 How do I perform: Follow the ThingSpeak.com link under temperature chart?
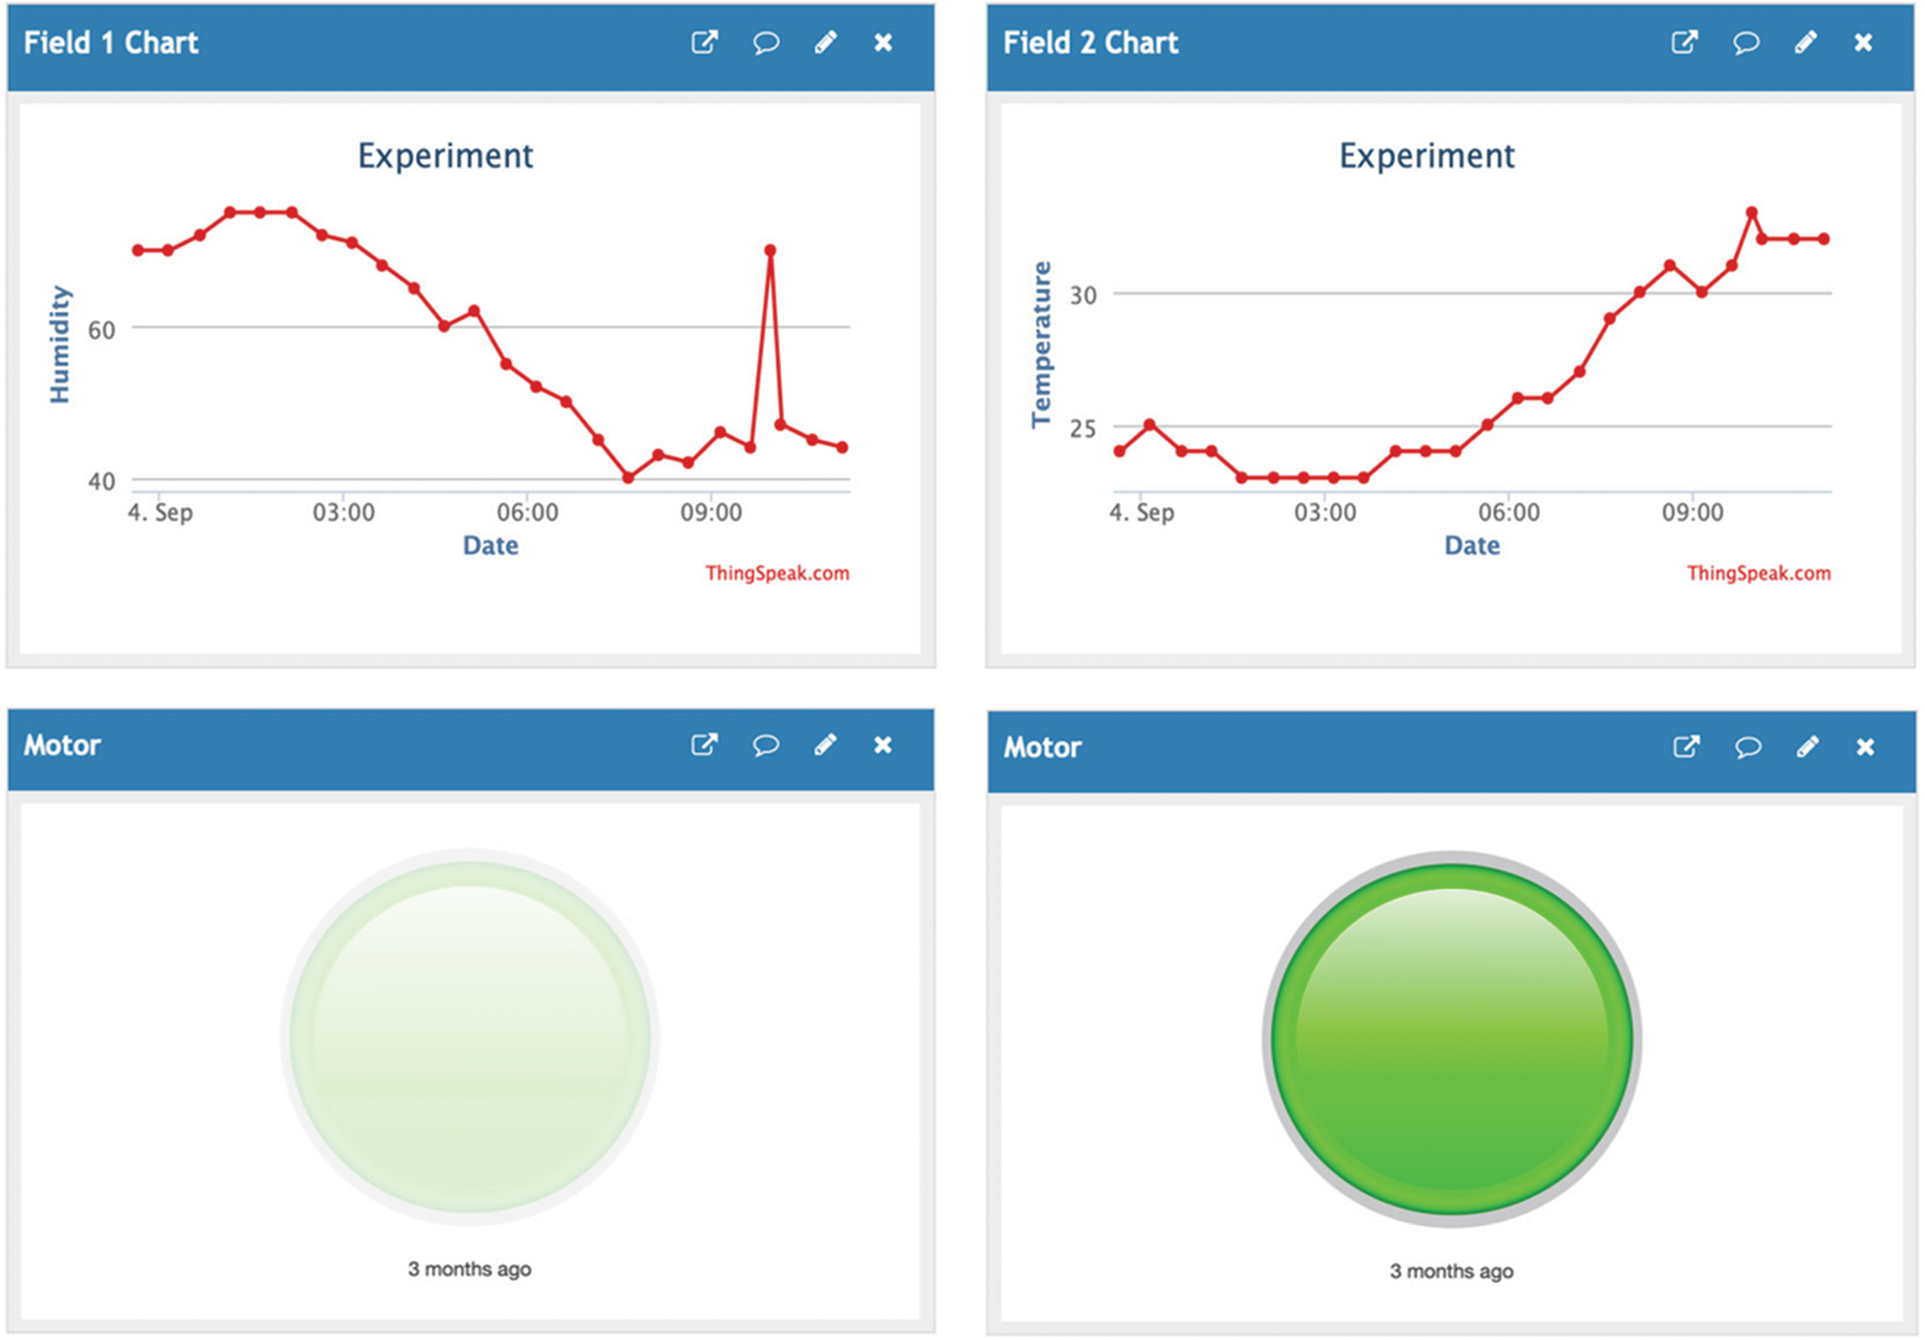pos(1757,573)
